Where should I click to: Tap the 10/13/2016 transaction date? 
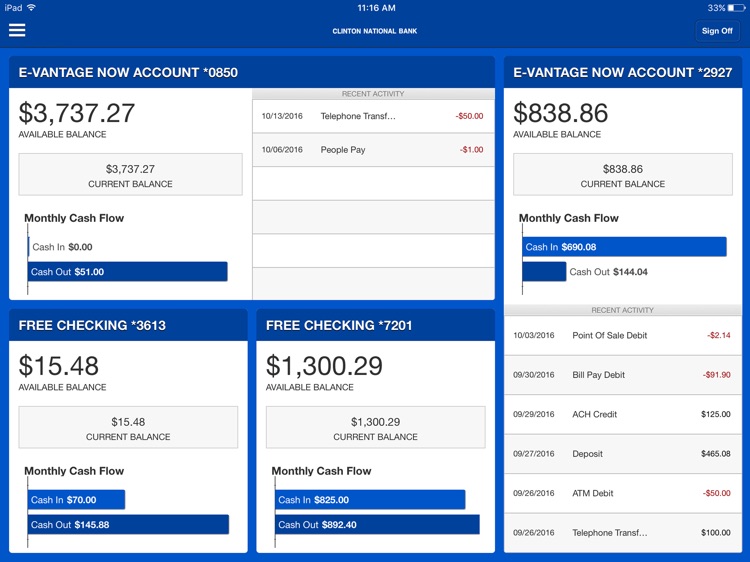[x=282, y=116]
